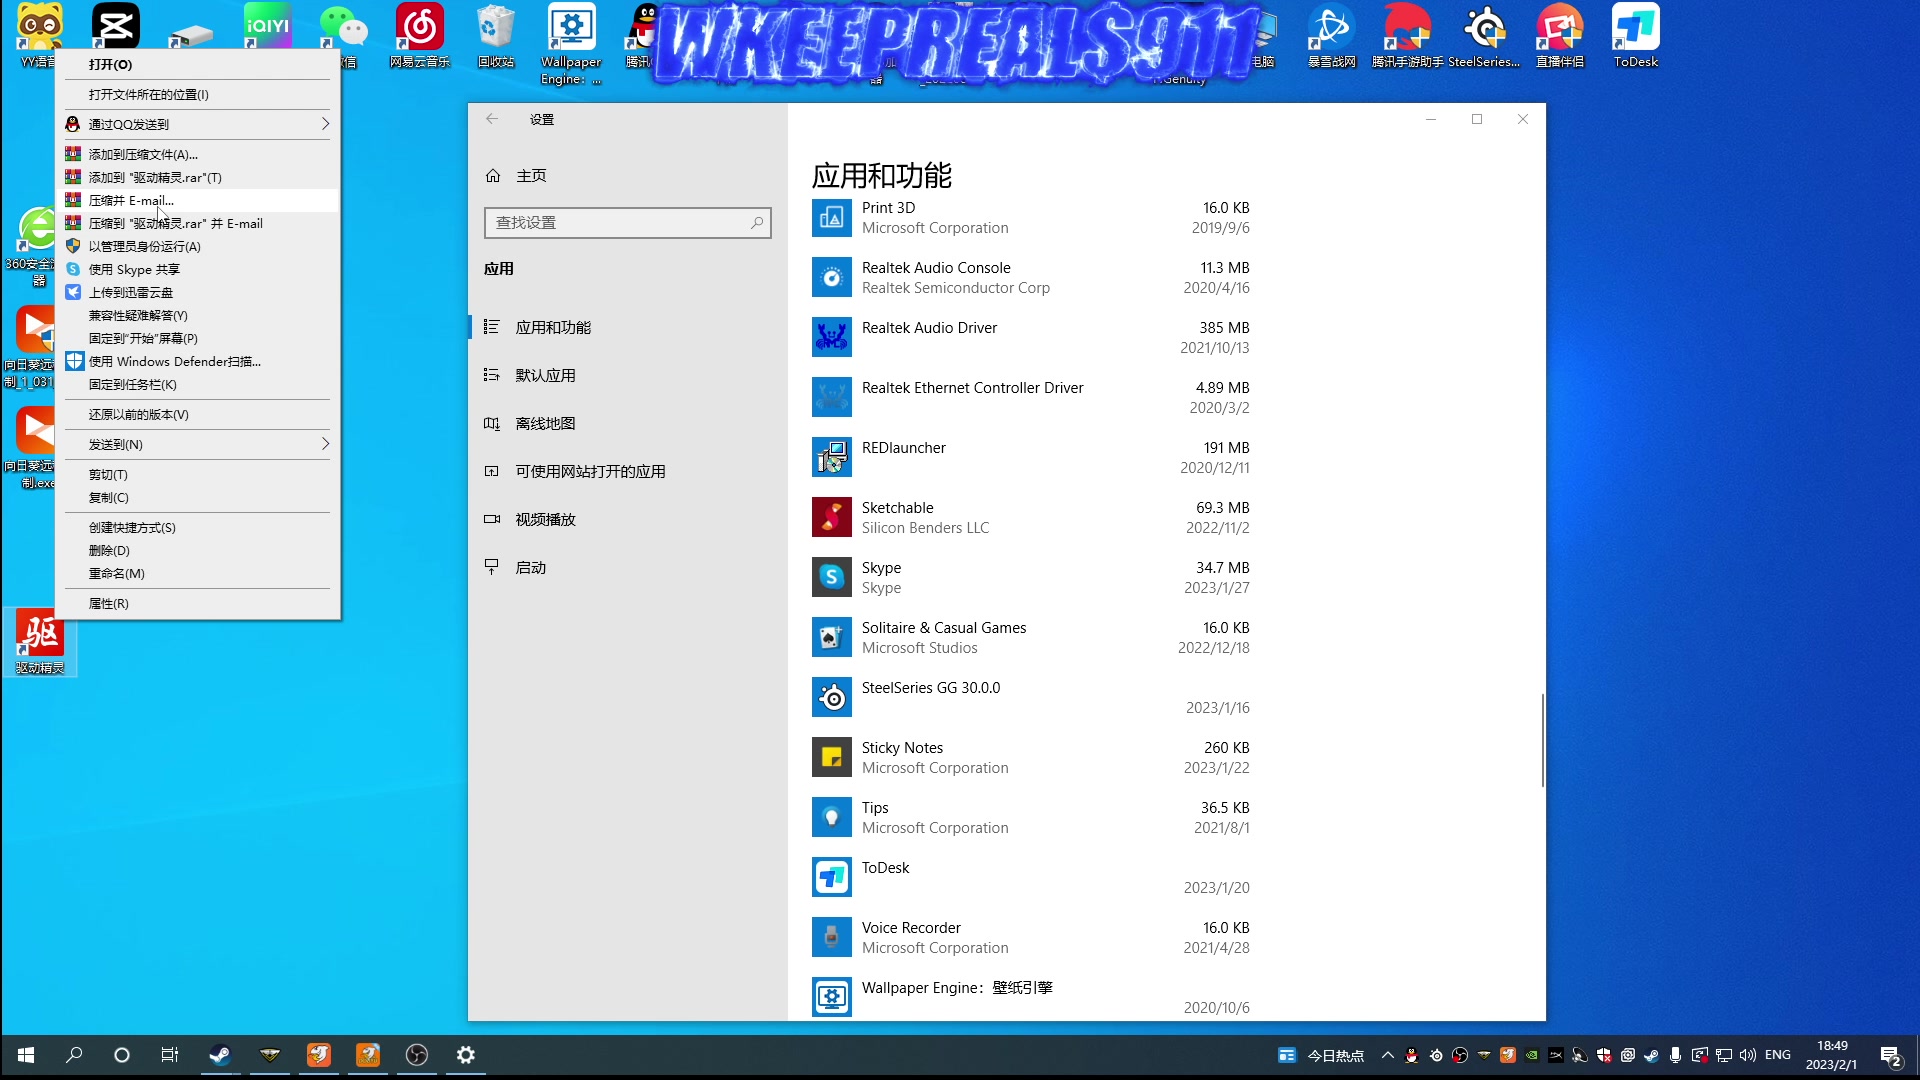This screenshot has height=1080, width=1920.
Task: Go back using the Settings back arrow
Action: pyautogui.click(x=492, y=119)
